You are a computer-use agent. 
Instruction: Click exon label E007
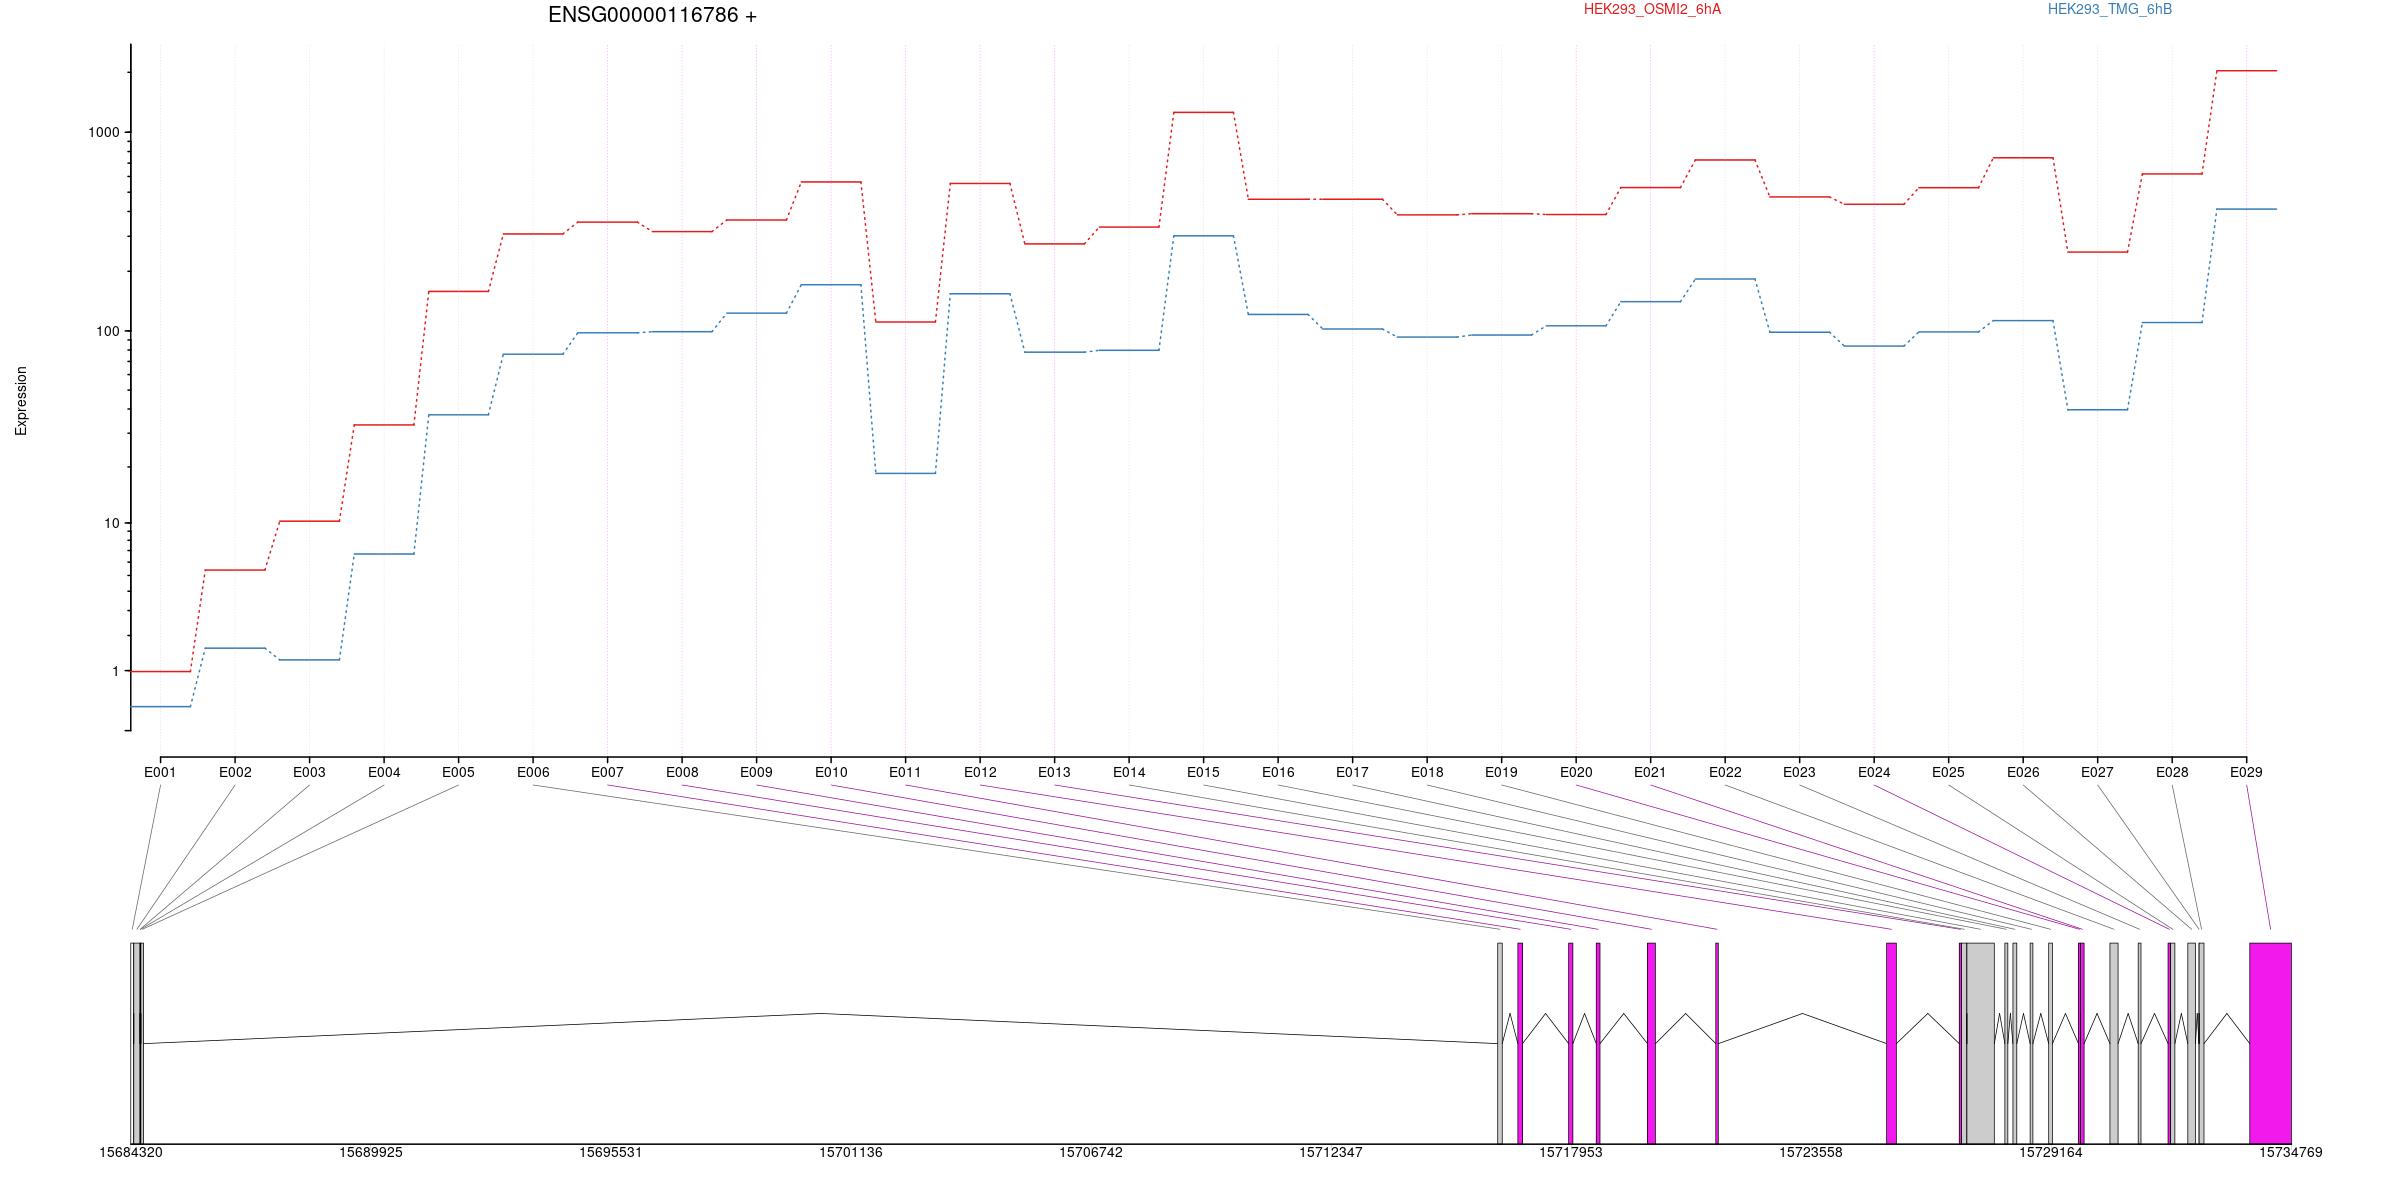pos(607,772)
